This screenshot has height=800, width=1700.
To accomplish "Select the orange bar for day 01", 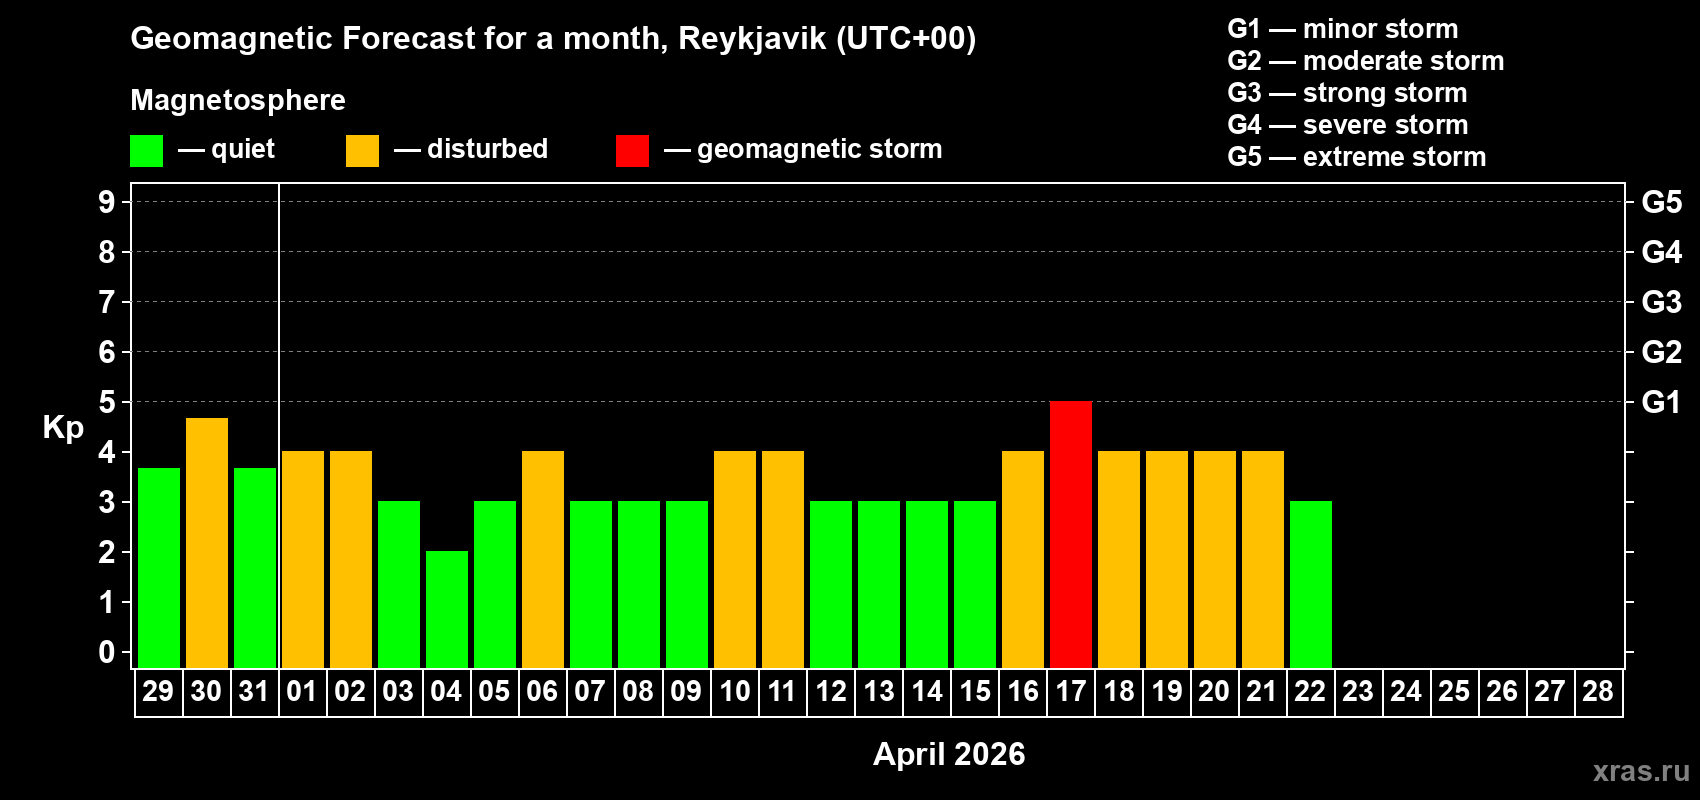I will click(303, 560).
